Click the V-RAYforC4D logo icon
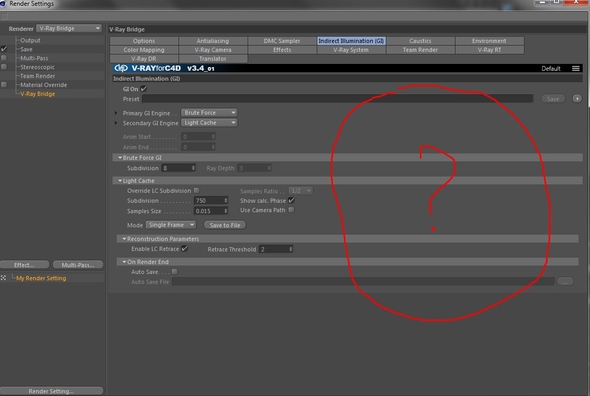The height and width of the screenshot is (396, 590). [121, 68]
